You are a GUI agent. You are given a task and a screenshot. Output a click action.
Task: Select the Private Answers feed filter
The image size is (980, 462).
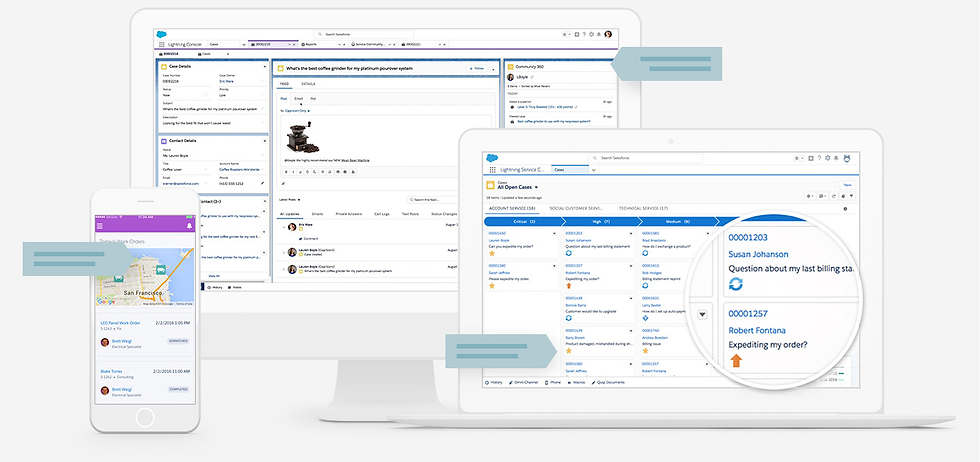350,214
